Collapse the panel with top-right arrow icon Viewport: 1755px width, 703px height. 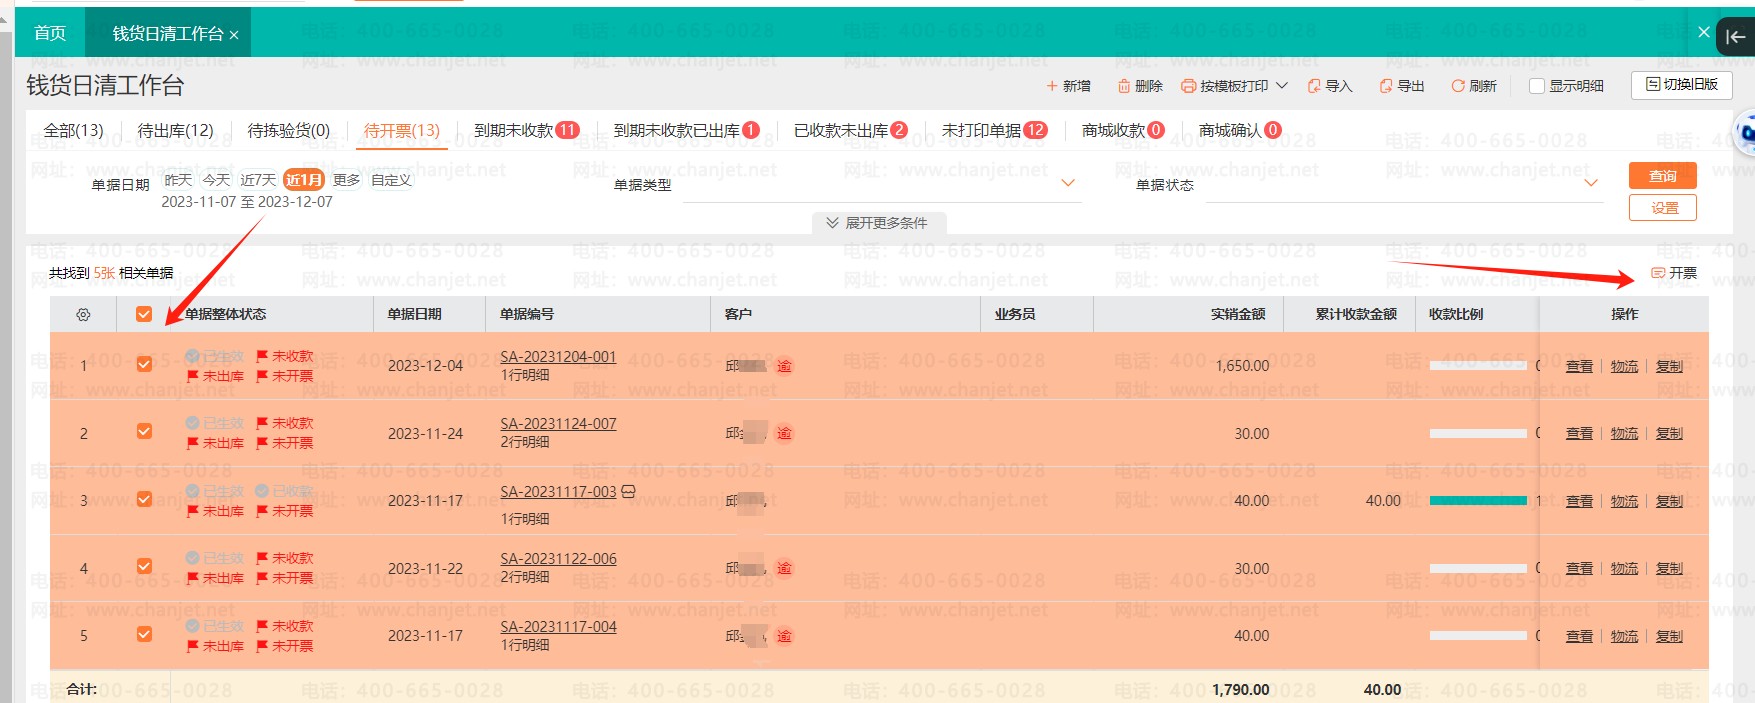tap(1735, 37)
